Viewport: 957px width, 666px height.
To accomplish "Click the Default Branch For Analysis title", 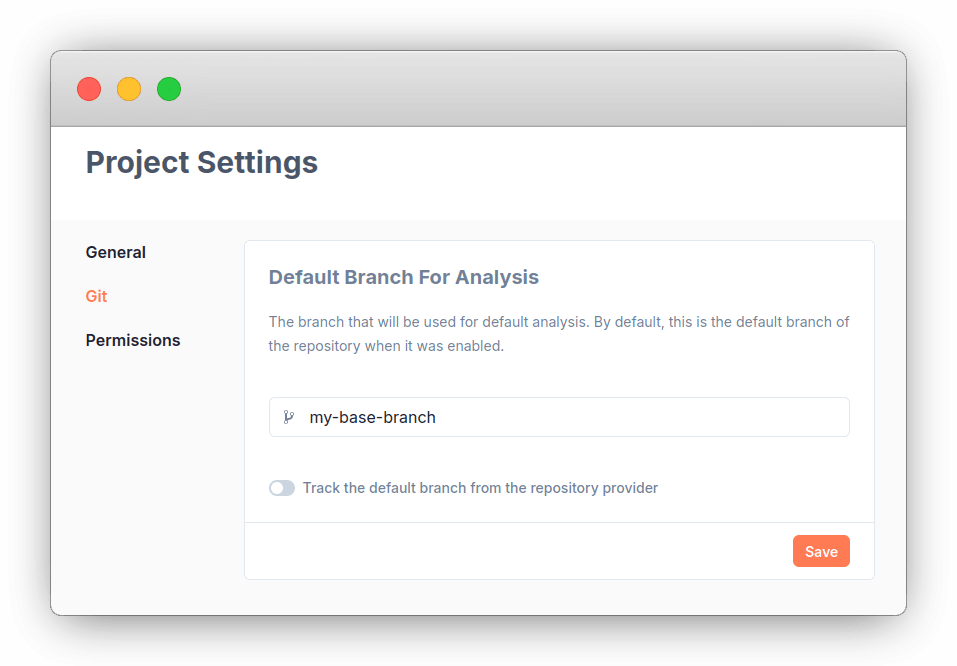I will click(x=403, y=277).
